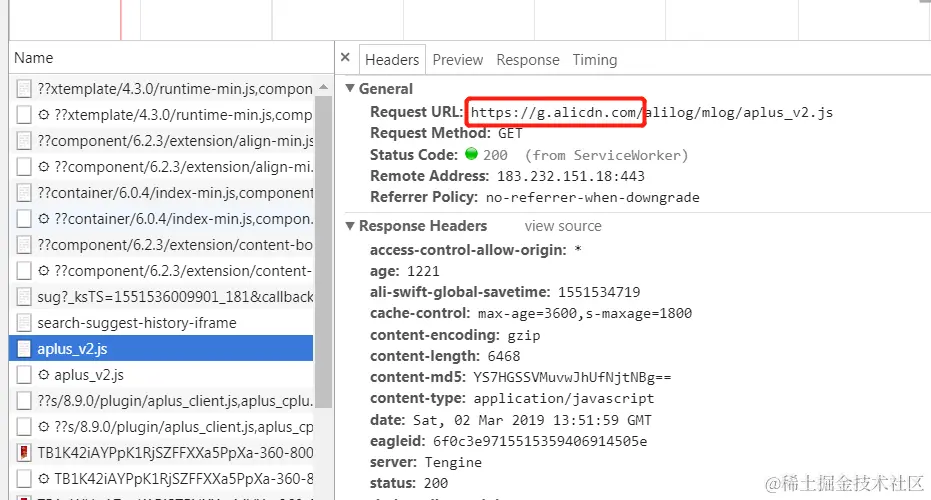Click scroll up arrow in request list
931x500 pixels.
pos(324,87)
